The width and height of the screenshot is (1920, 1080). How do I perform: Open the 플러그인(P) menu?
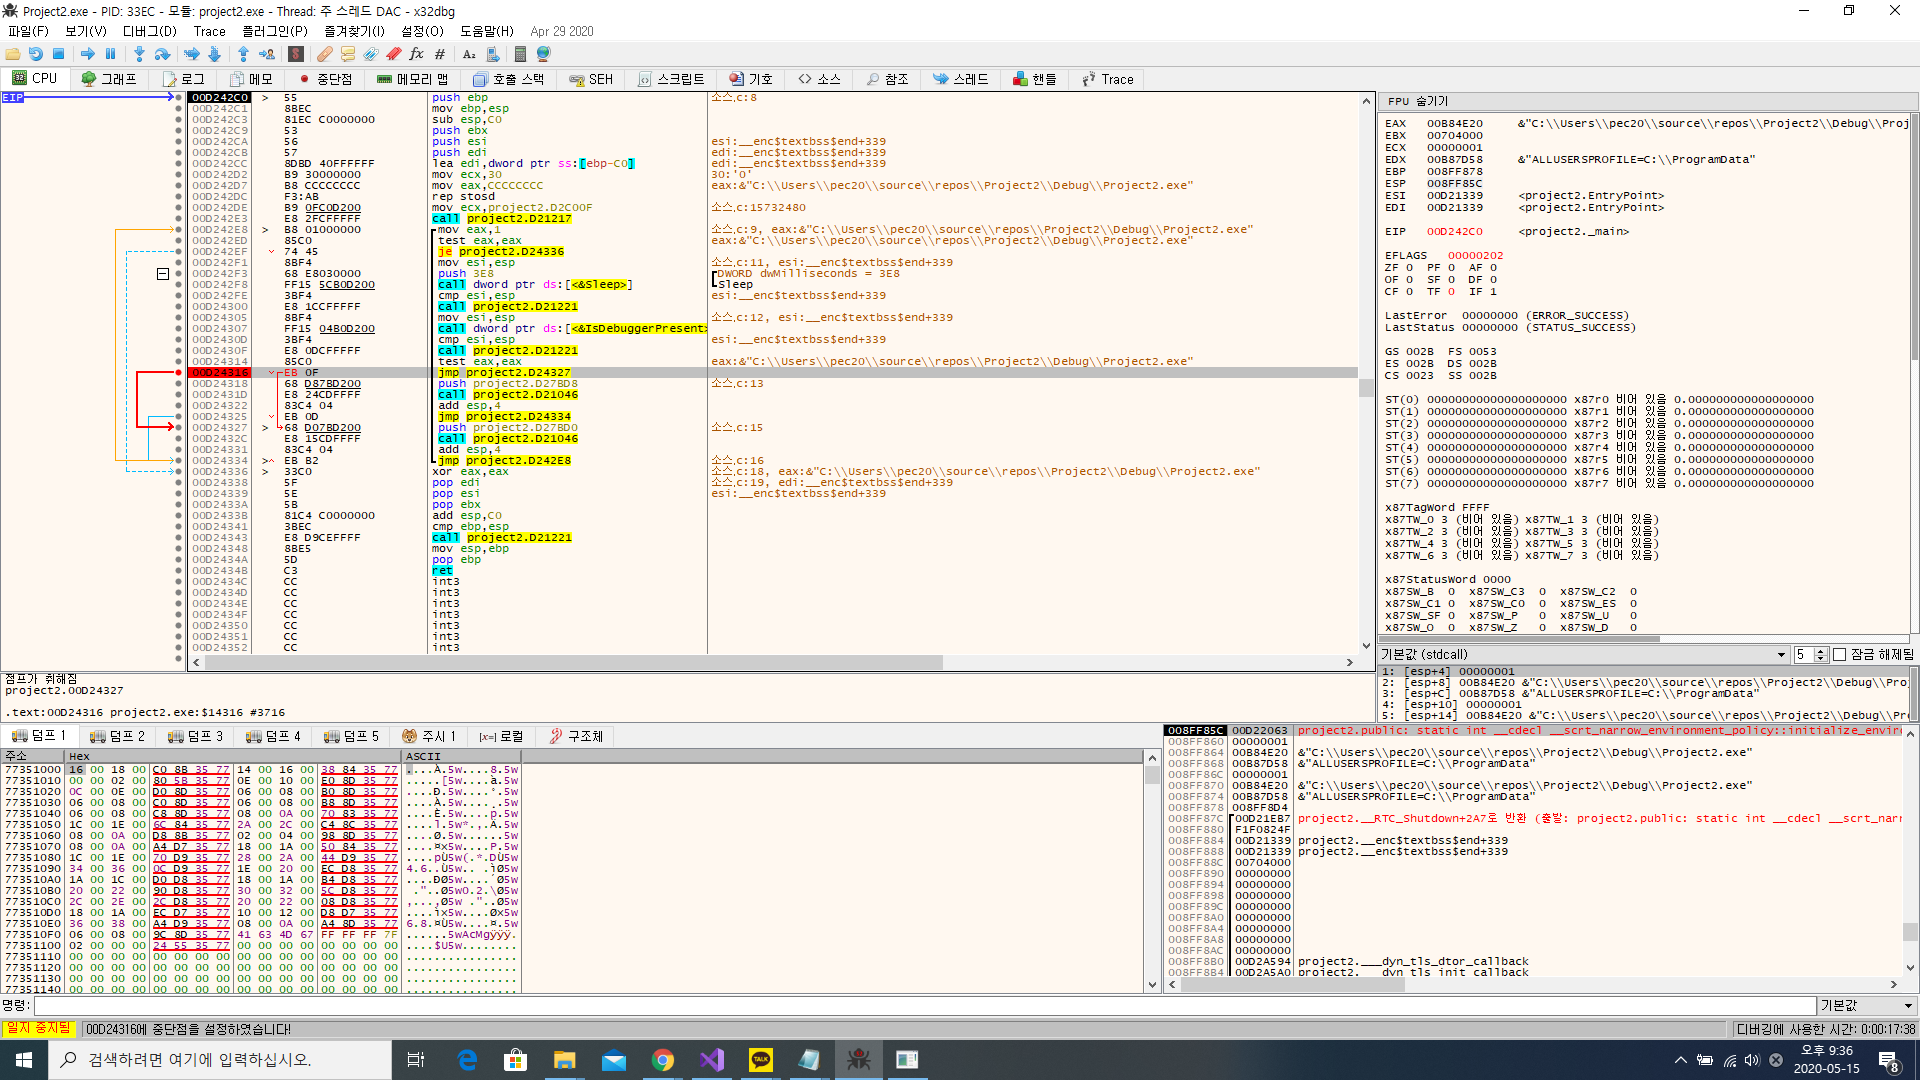click(275, 31)
